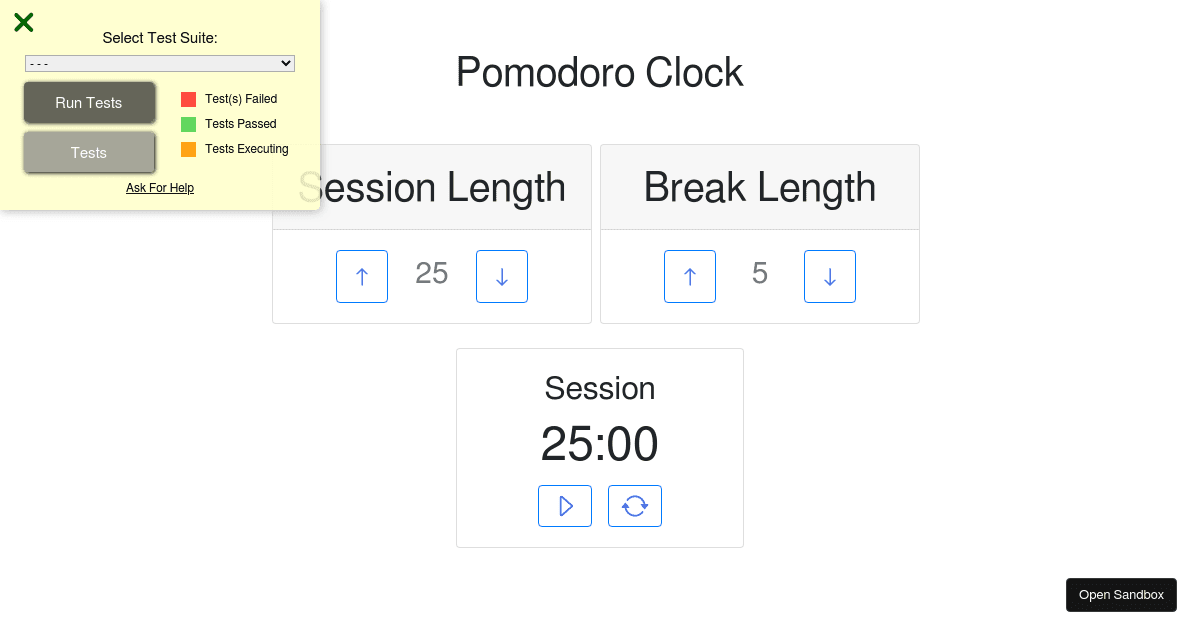Open the Ask For Help link

coord(160,187)
